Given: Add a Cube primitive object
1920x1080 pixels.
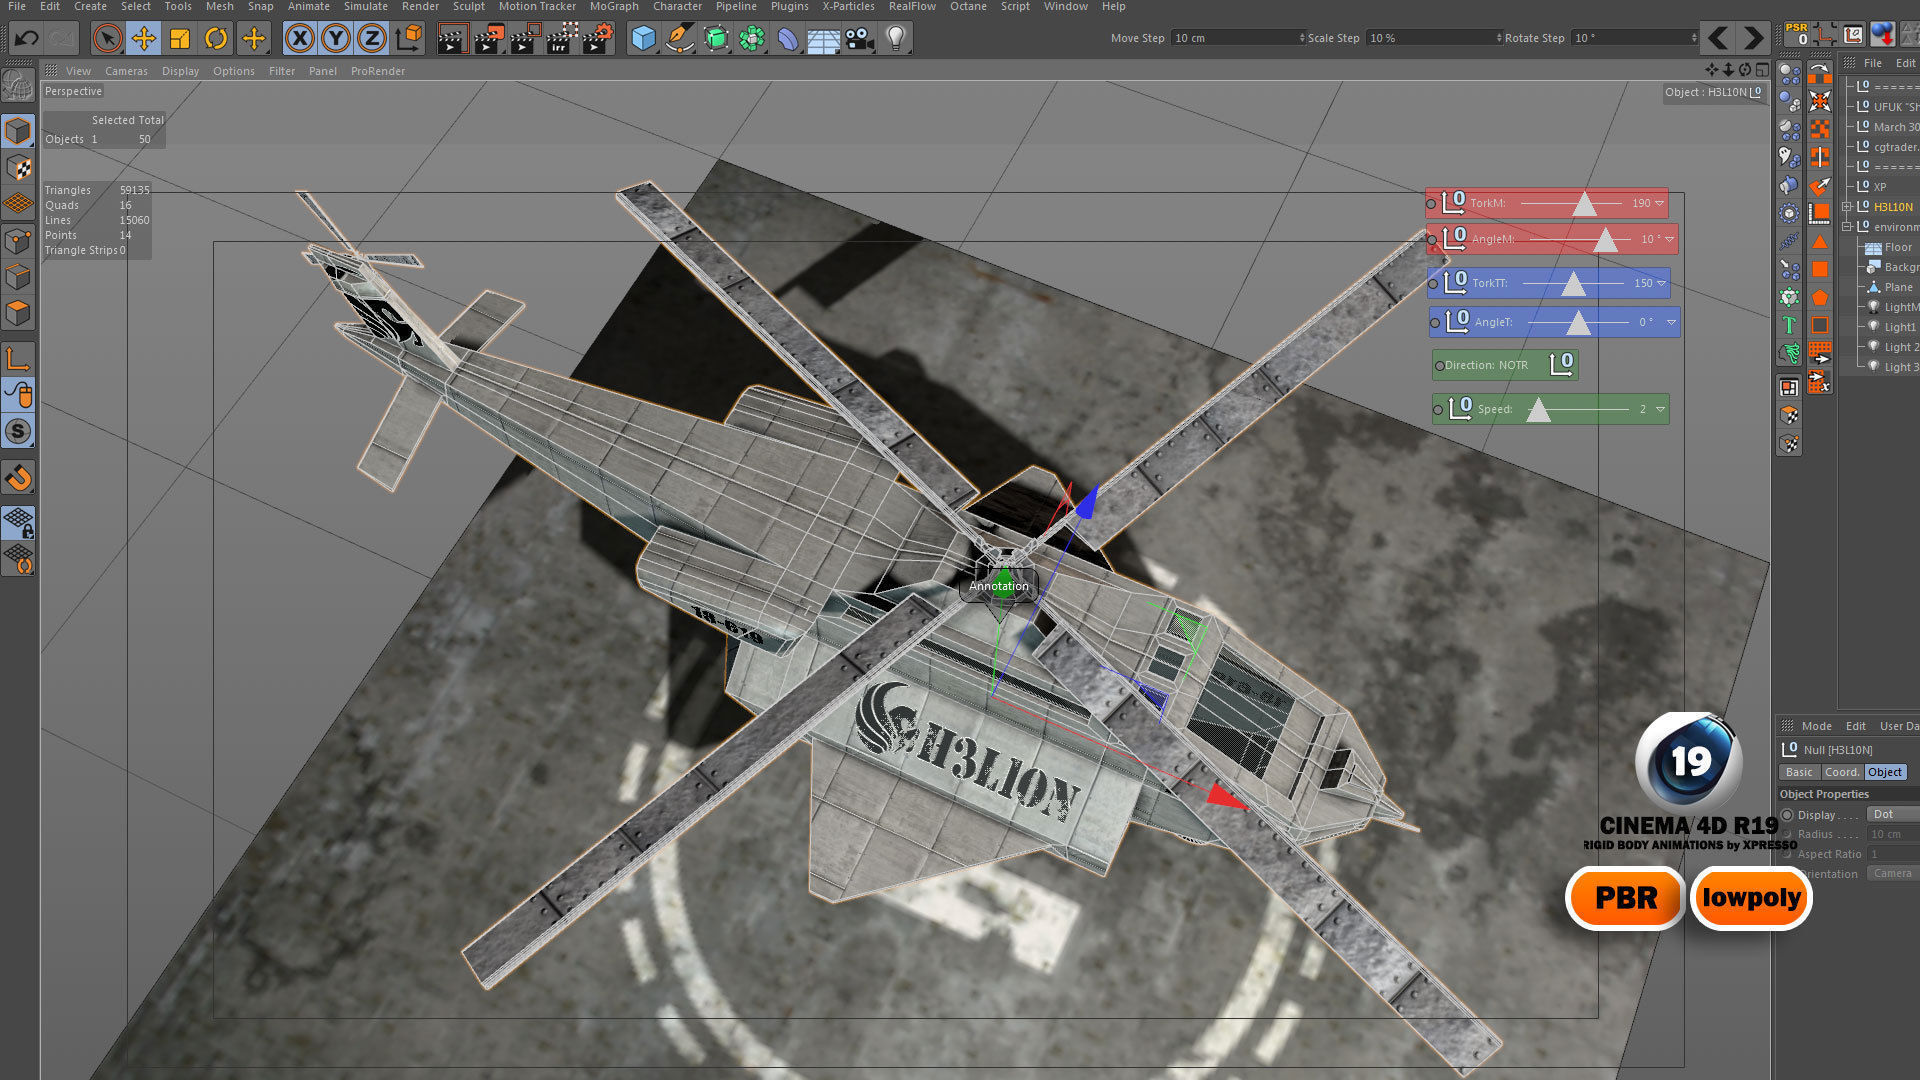Looking at the screenshot, I should pos(644,39).
